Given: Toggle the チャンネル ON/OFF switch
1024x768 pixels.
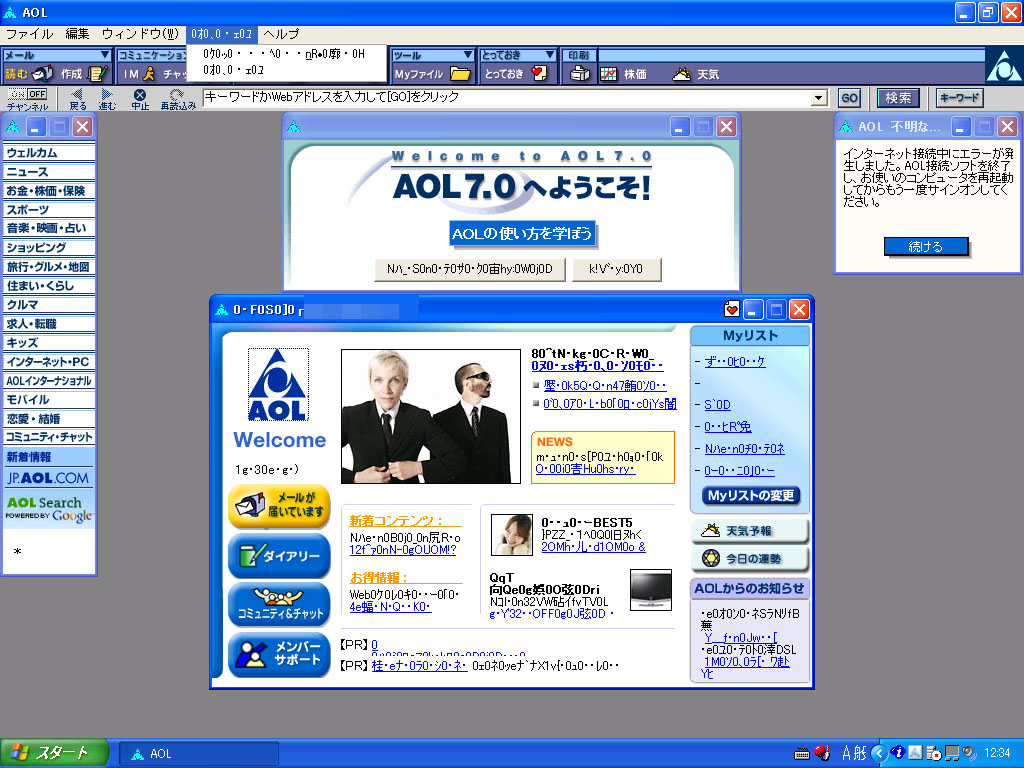Looking at the screenshot, I should click(x=27, y=94).
